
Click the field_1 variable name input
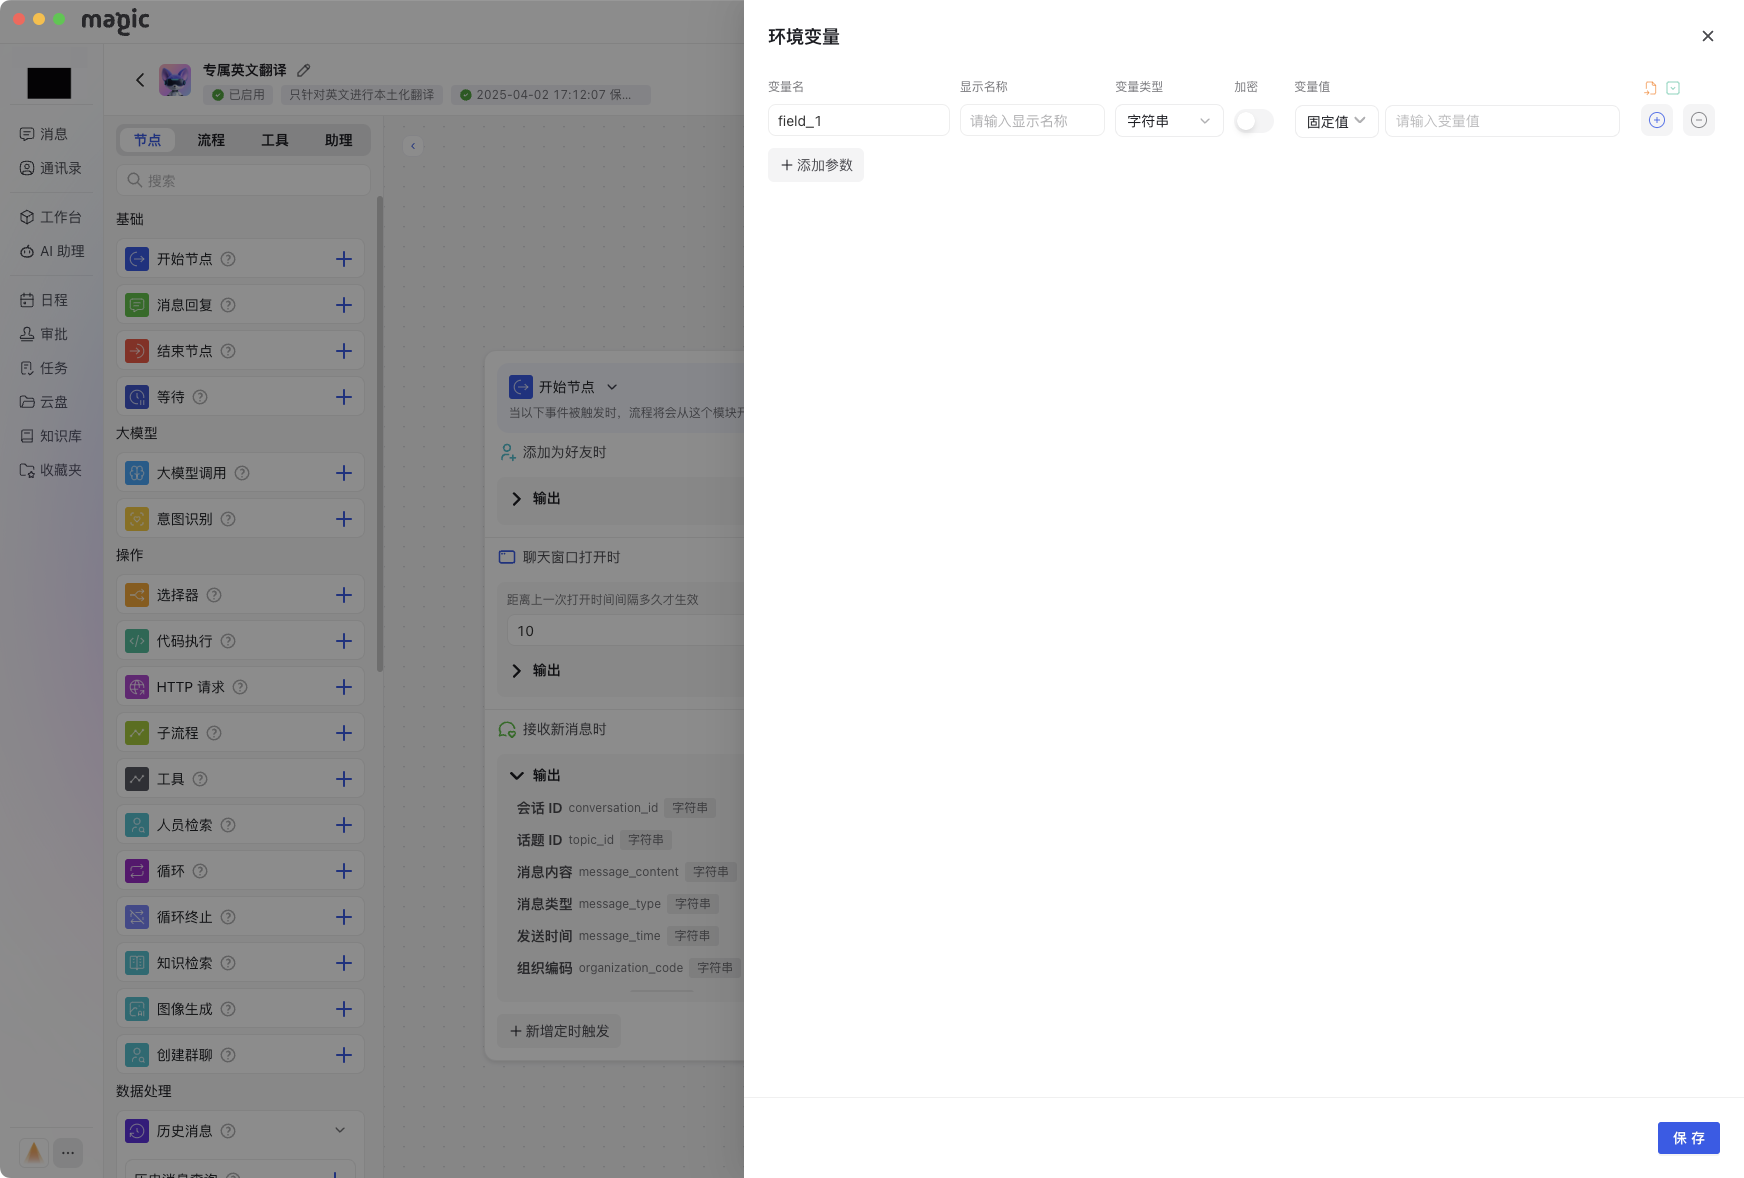point(858,121)
